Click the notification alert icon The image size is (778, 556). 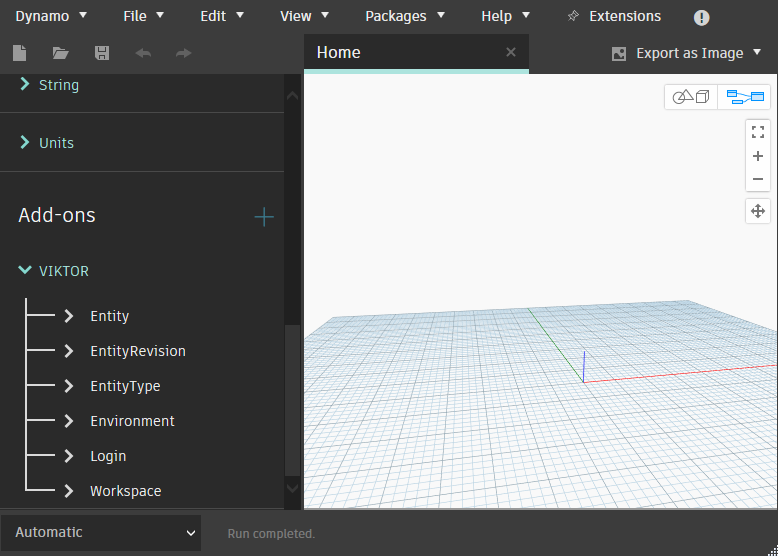[x=702, y=17]
